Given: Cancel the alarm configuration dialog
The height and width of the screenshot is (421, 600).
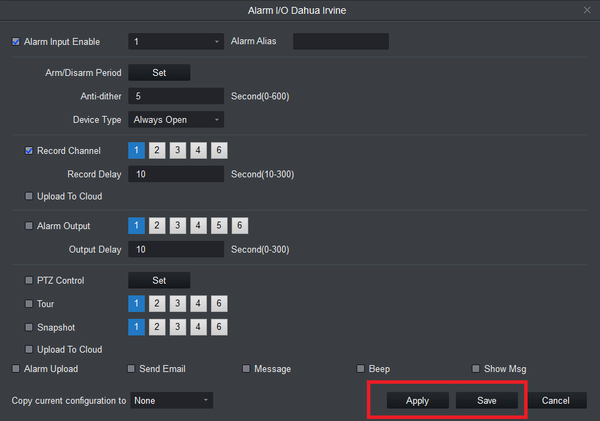Looking at the screenshot, I should 555,401.
